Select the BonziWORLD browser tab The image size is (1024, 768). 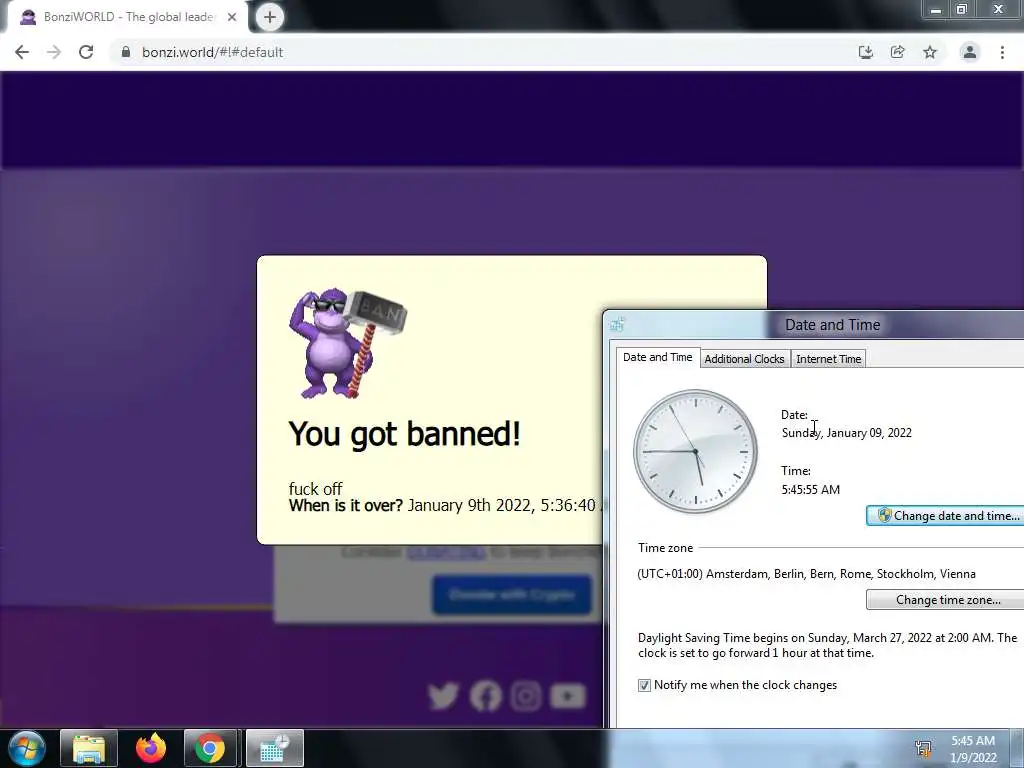(127, 17)
